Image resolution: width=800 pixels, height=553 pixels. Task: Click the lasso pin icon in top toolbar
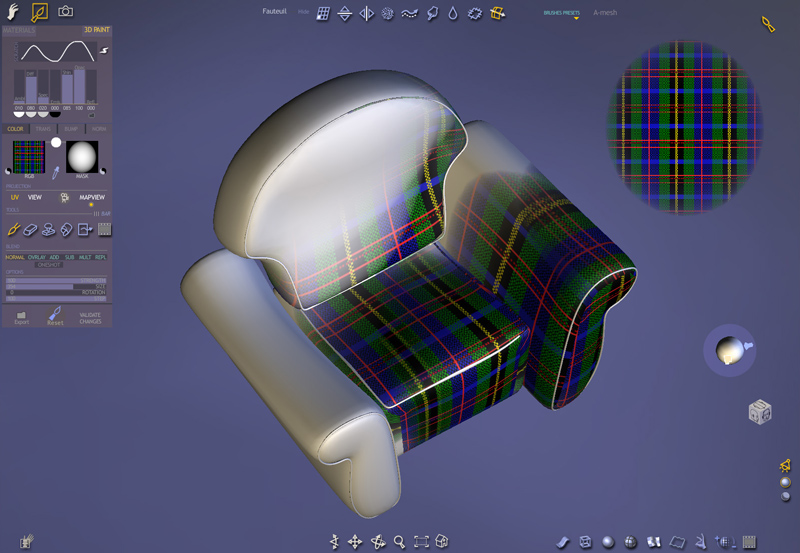[432, 14]
